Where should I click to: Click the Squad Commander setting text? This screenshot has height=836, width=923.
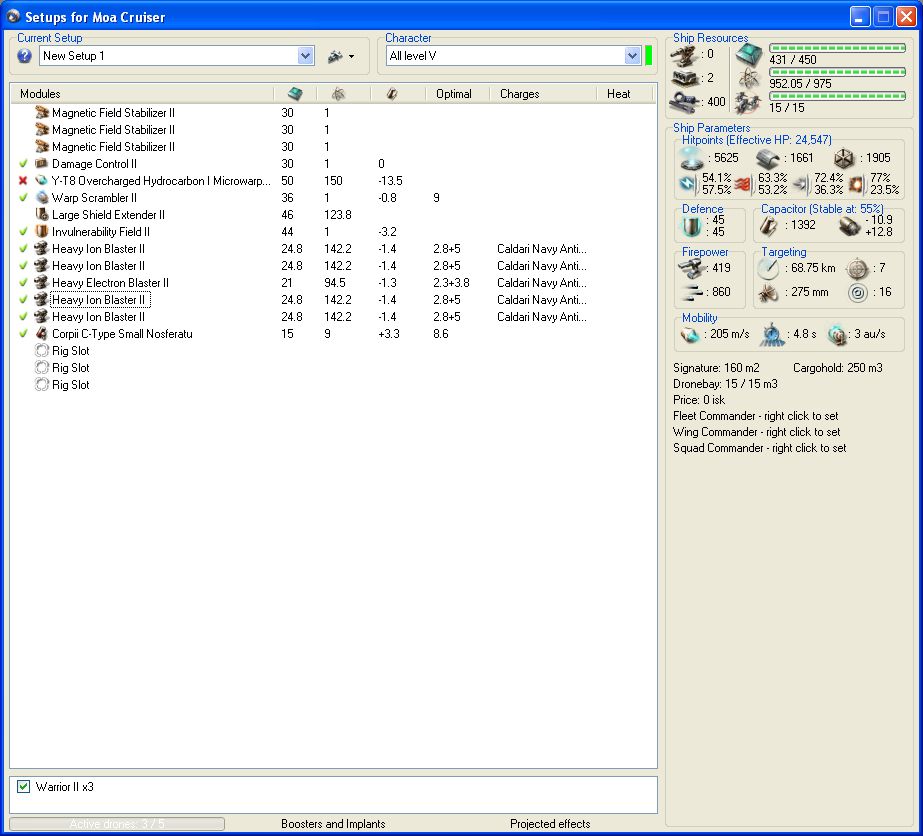pos(759,448)
